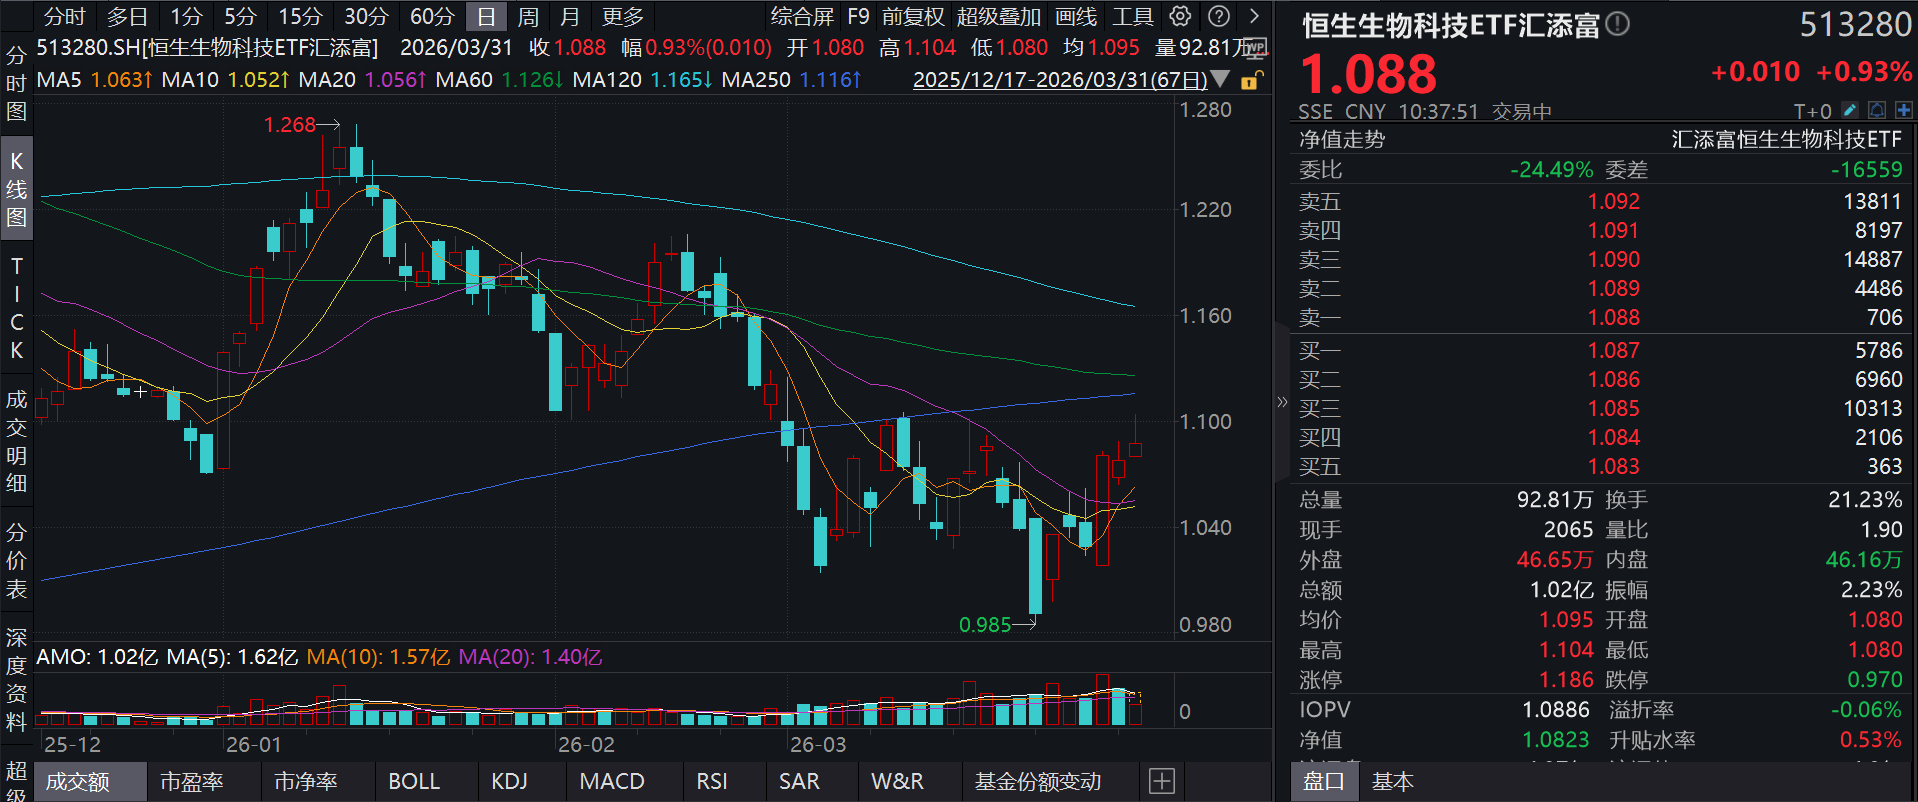
Task: Open chart settings gear icon
Action: [1181, 16]
